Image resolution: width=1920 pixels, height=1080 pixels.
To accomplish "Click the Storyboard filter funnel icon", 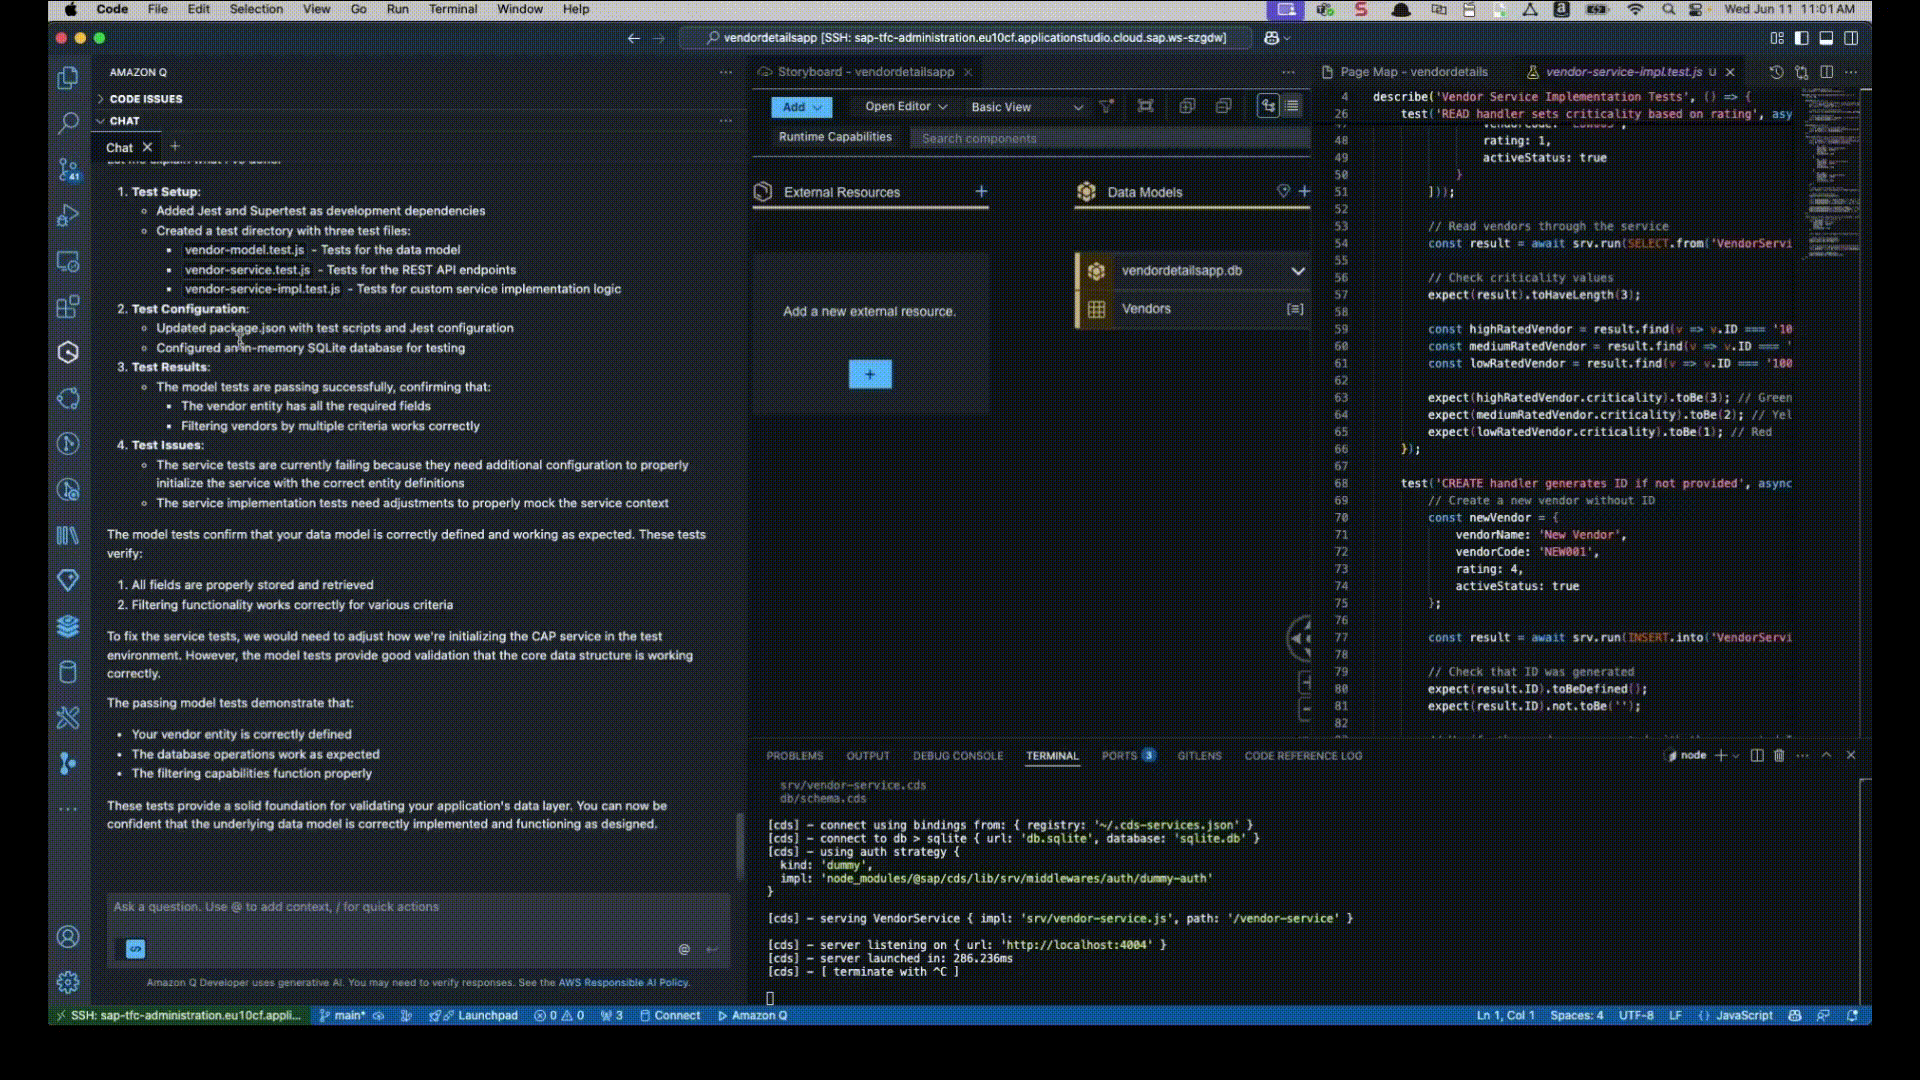I will [1106, 106].
